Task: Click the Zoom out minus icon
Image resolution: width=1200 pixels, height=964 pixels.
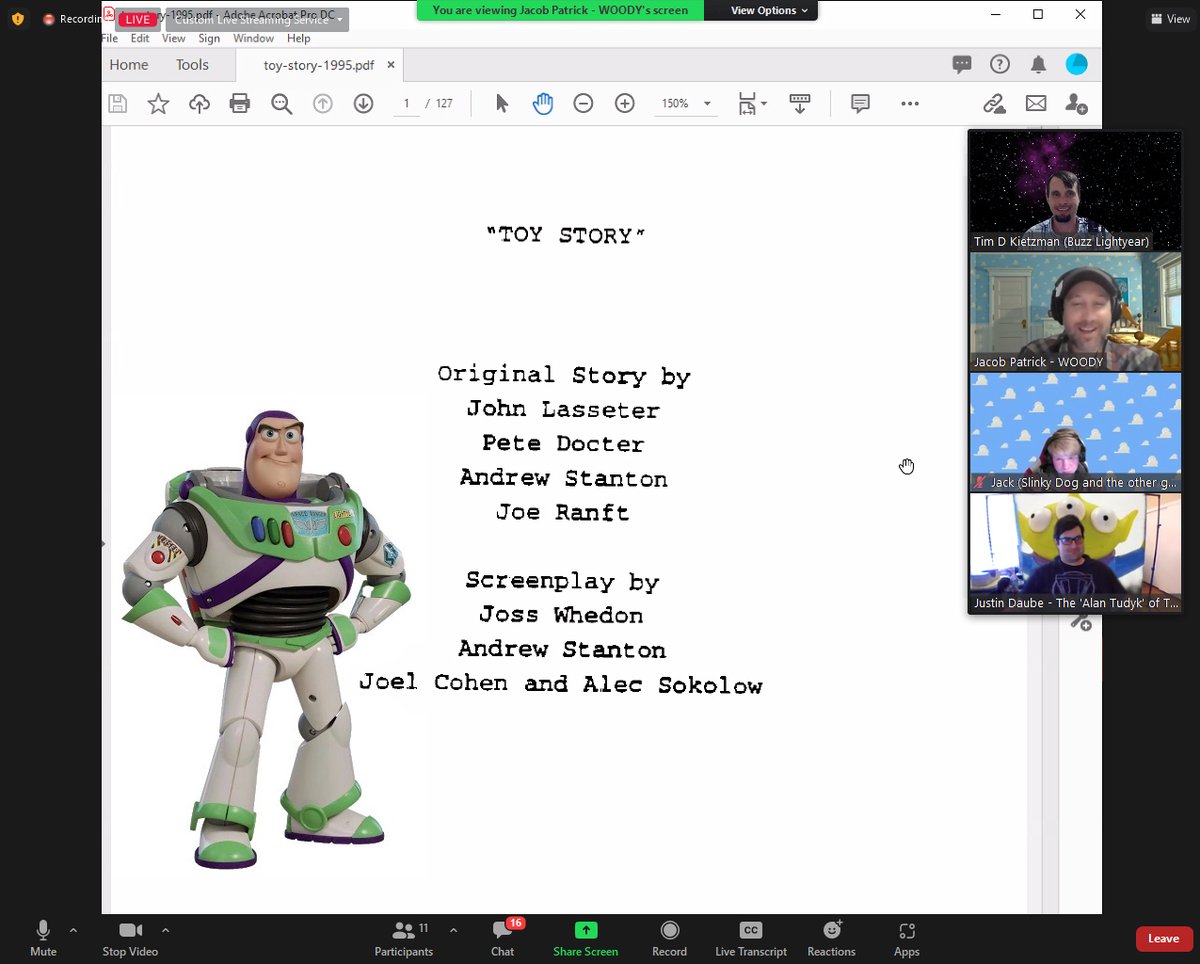Action: [583, 103]
